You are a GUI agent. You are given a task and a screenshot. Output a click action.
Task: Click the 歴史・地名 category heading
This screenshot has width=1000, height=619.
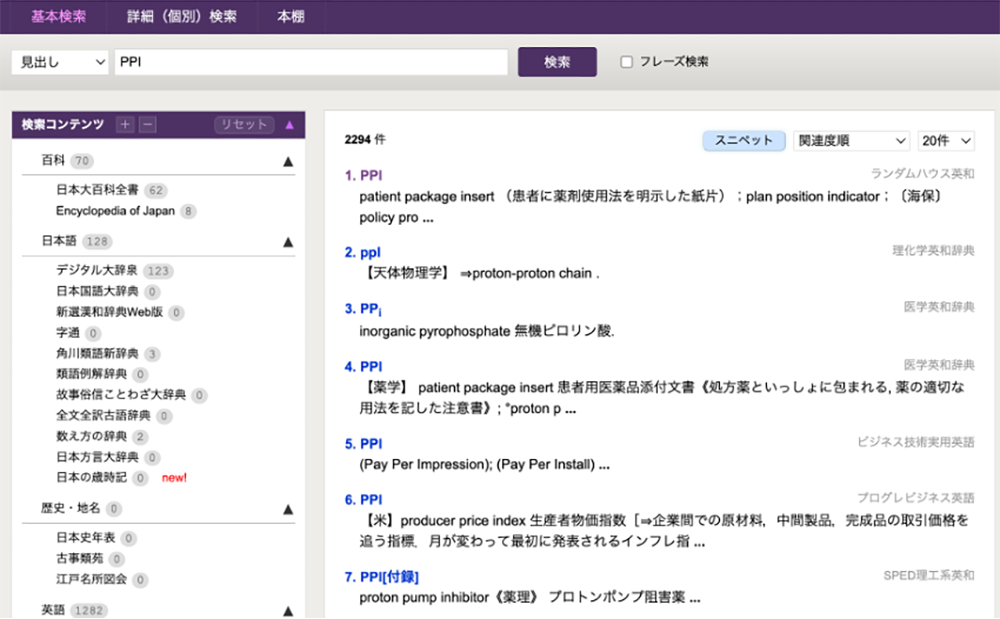pyautogui.click(x=71, y=508)
